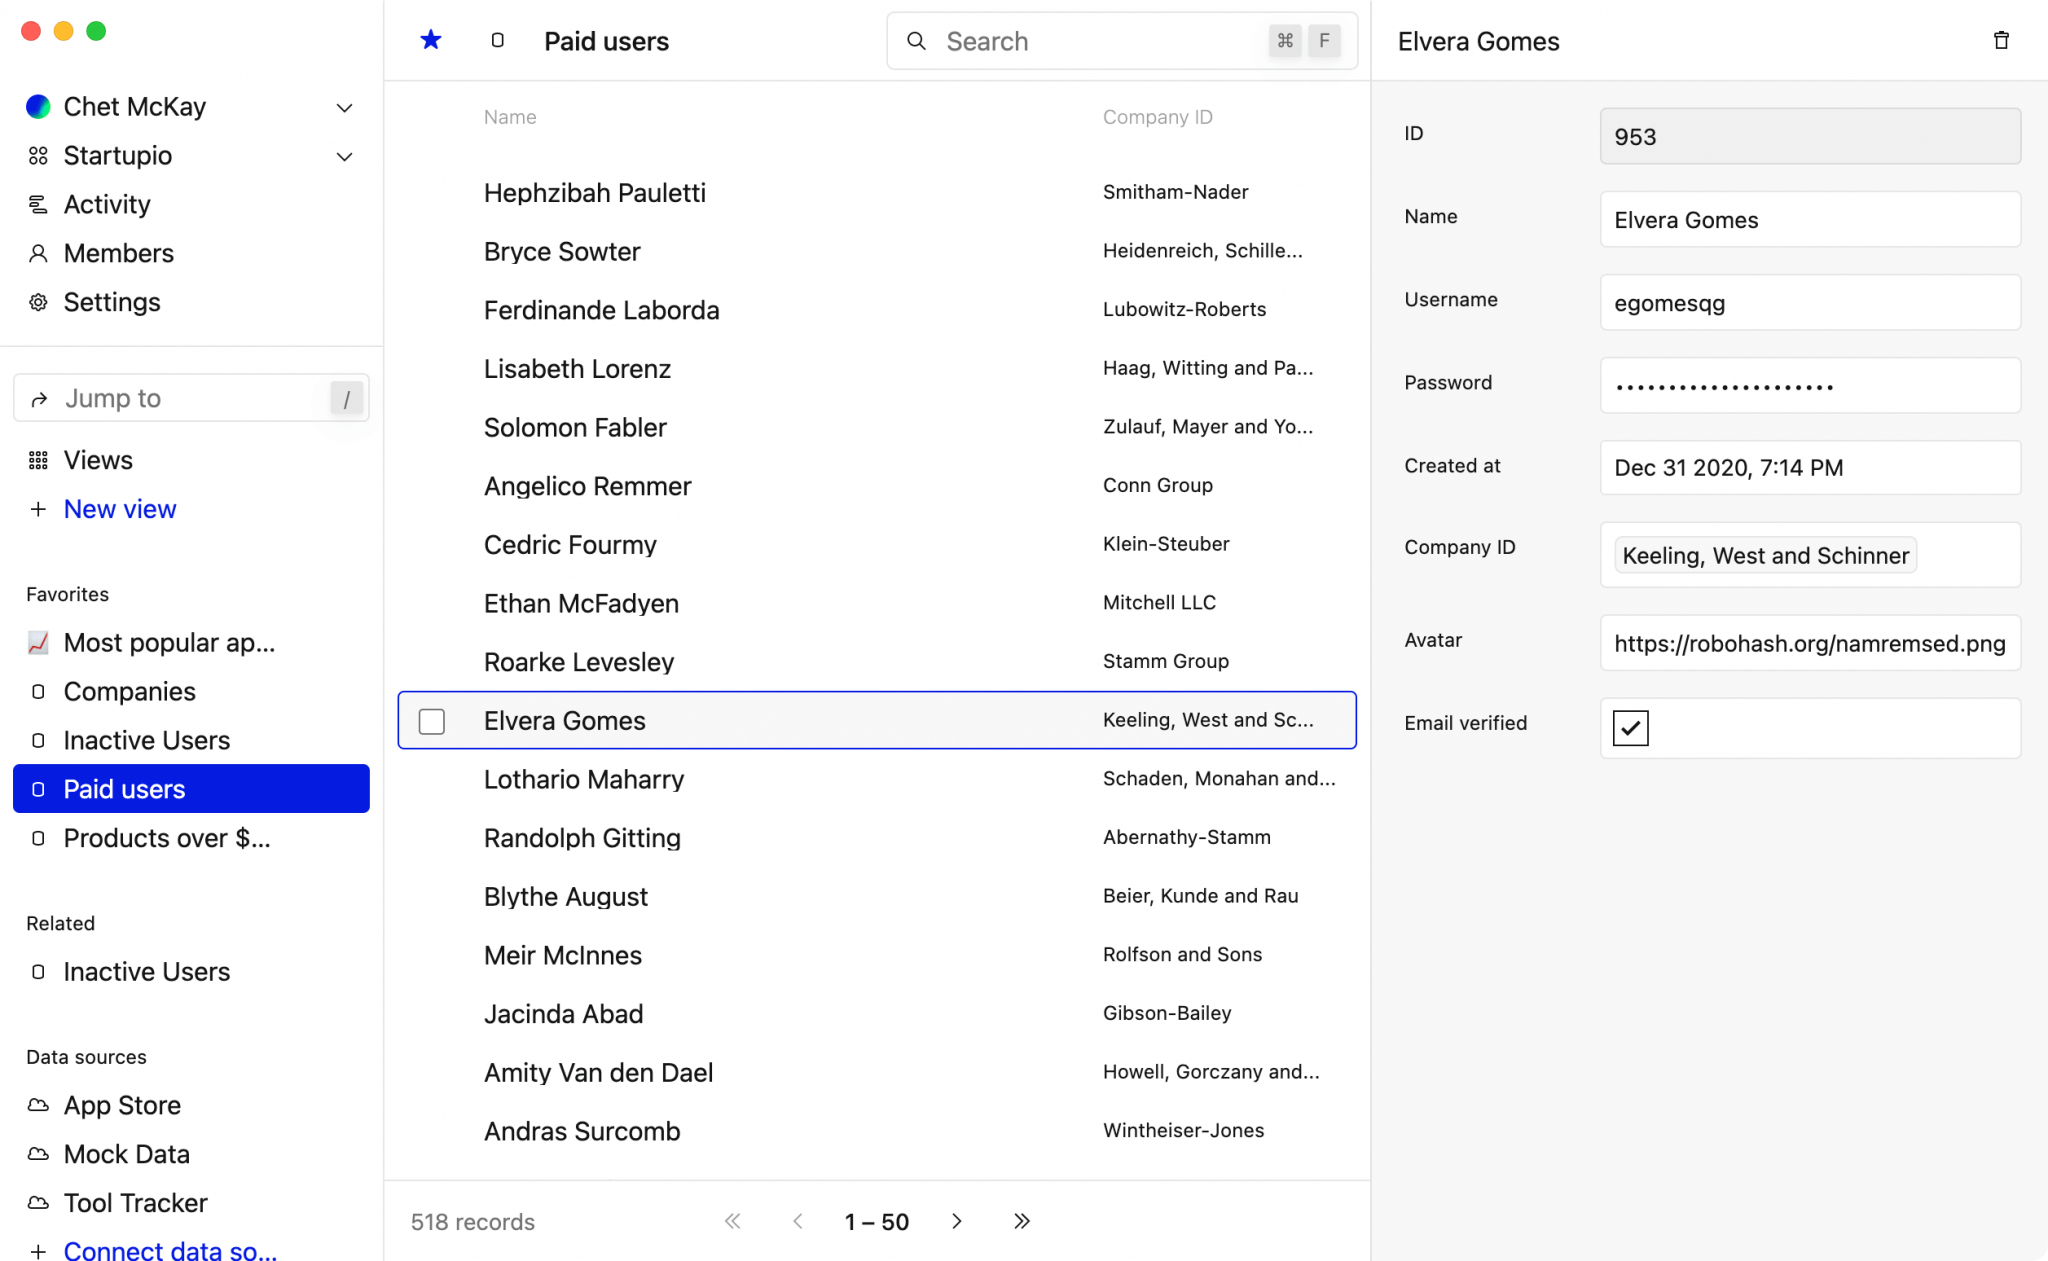The width and height of the screenshot is (2048, 1261).
Task: Open the Companies favorite view
Action: click(x=129, y=691)
